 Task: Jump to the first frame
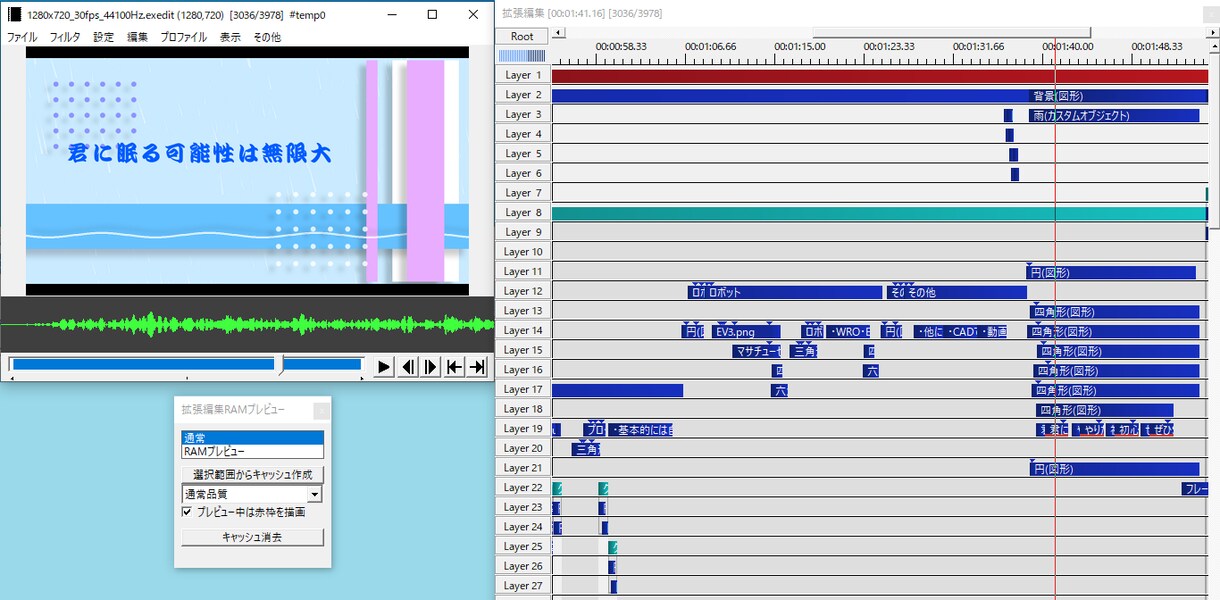click(x=454, y=367)
